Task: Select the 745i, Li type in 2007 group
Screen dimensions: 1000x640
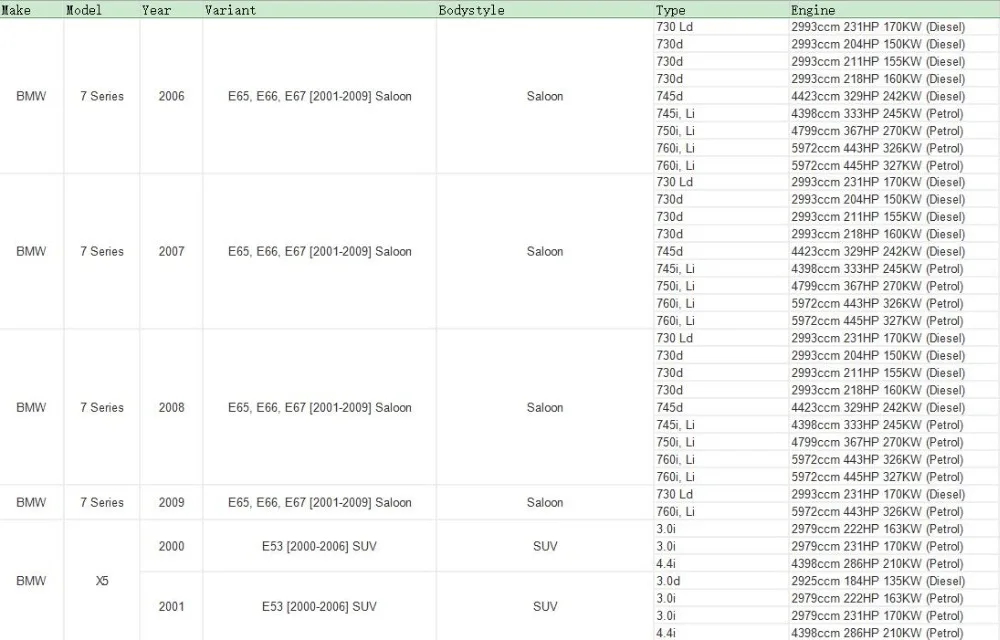Action: coord(721,269)
